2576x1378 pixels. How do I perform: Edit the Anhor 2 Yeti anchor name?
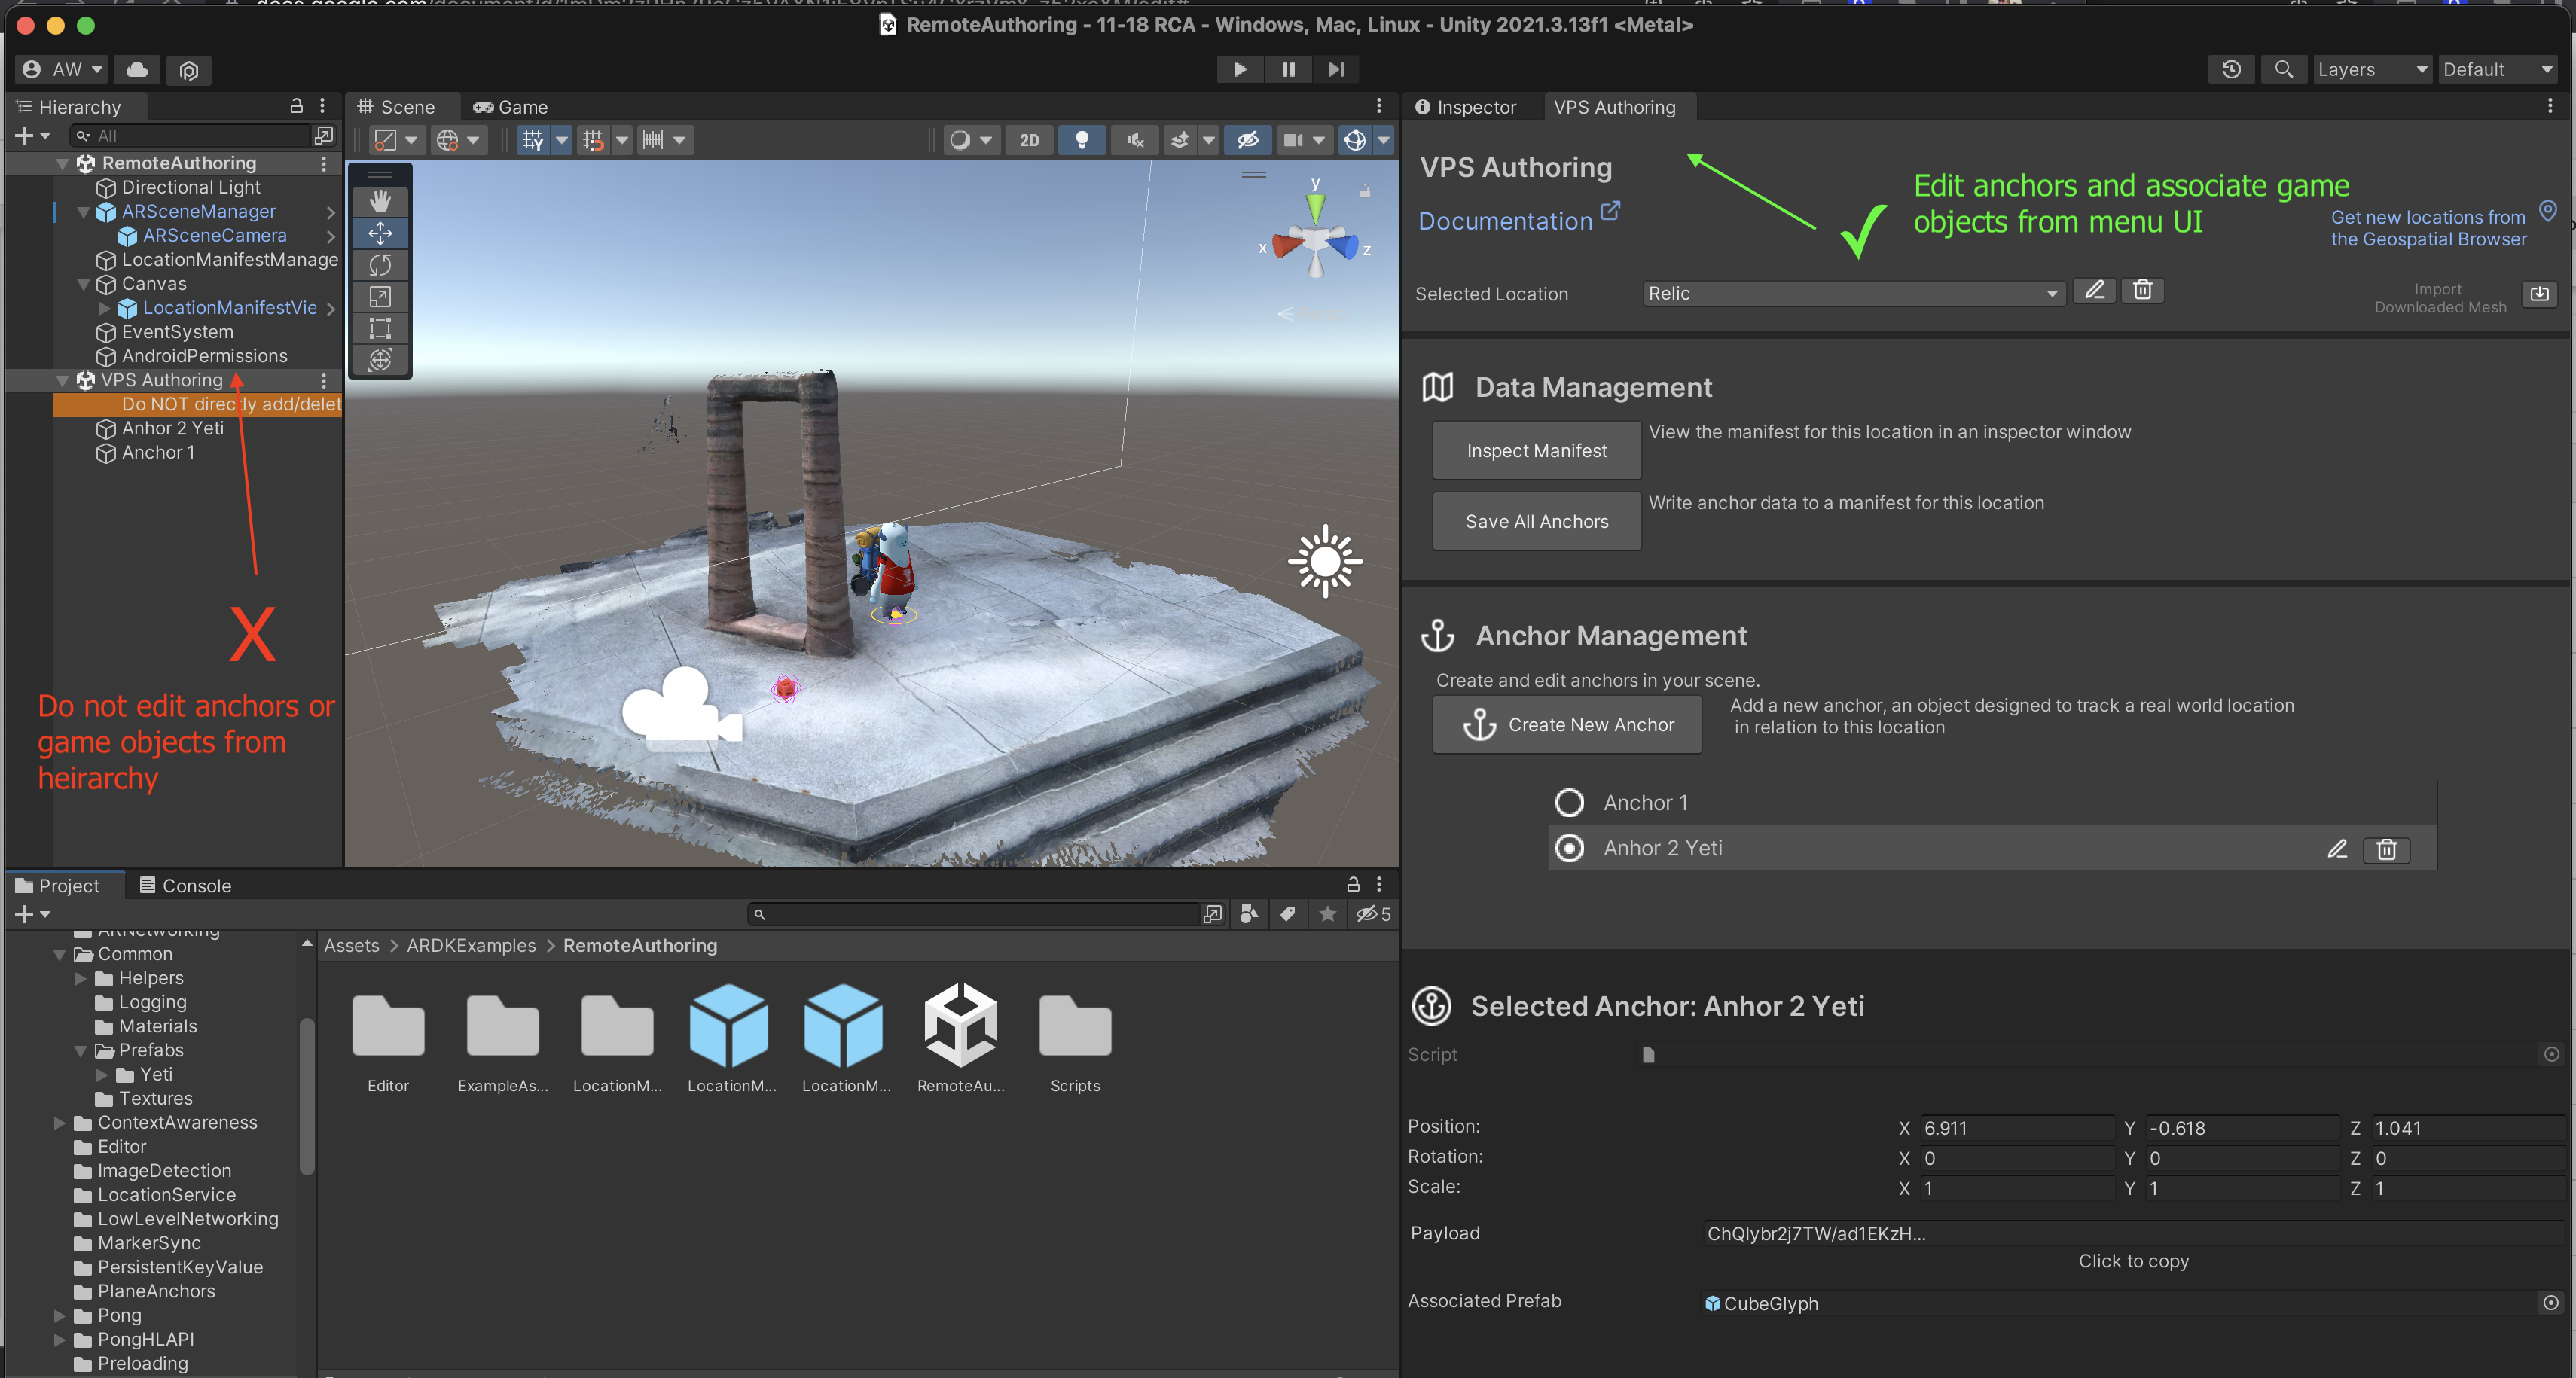2337,849
